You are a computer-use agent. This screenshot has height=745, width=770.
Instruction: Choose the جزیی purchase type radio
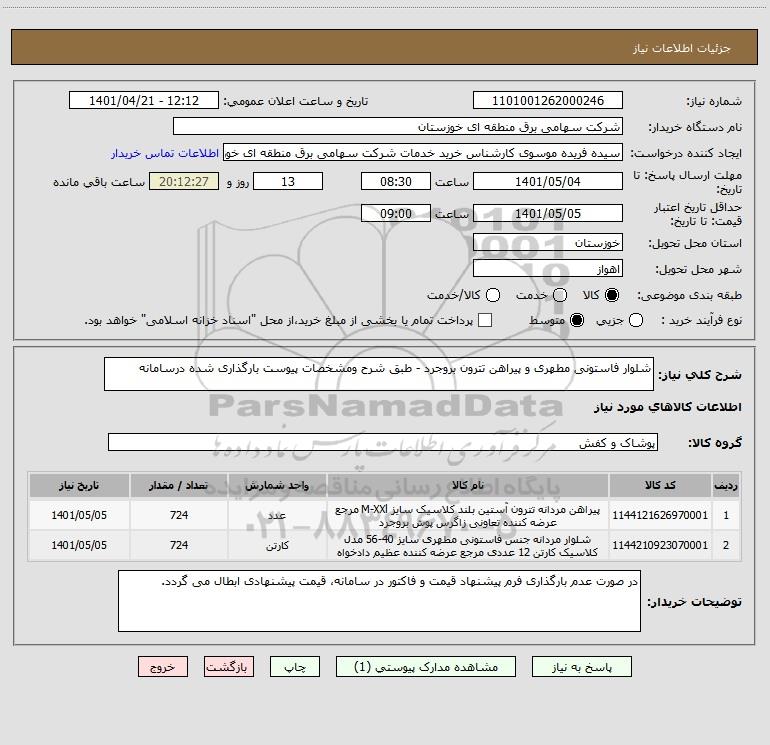pyautogui.click(x=636, y=320)
